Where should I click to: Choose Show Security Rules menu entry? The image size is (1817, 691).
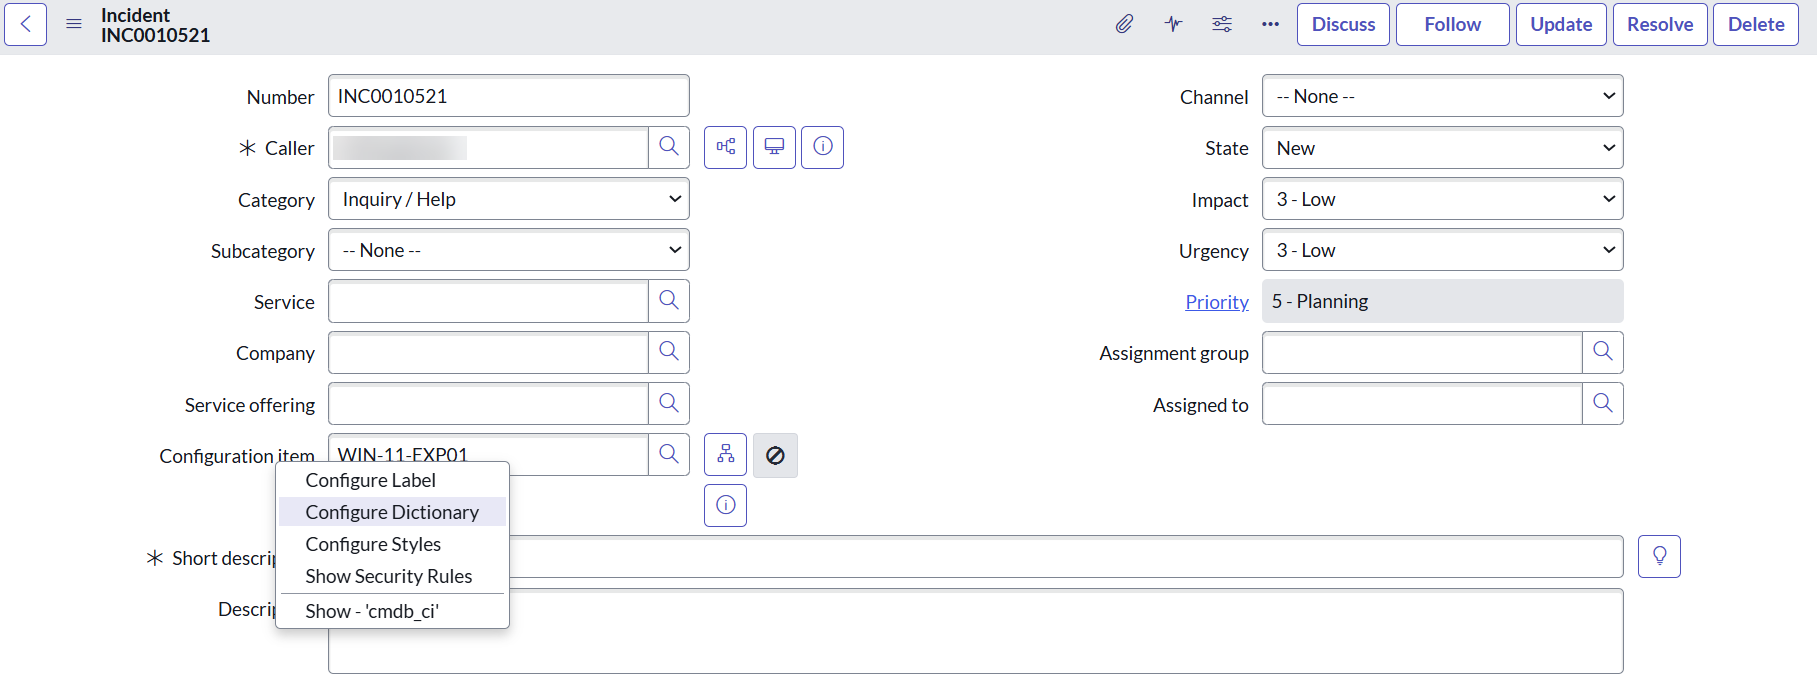(388, 576)
